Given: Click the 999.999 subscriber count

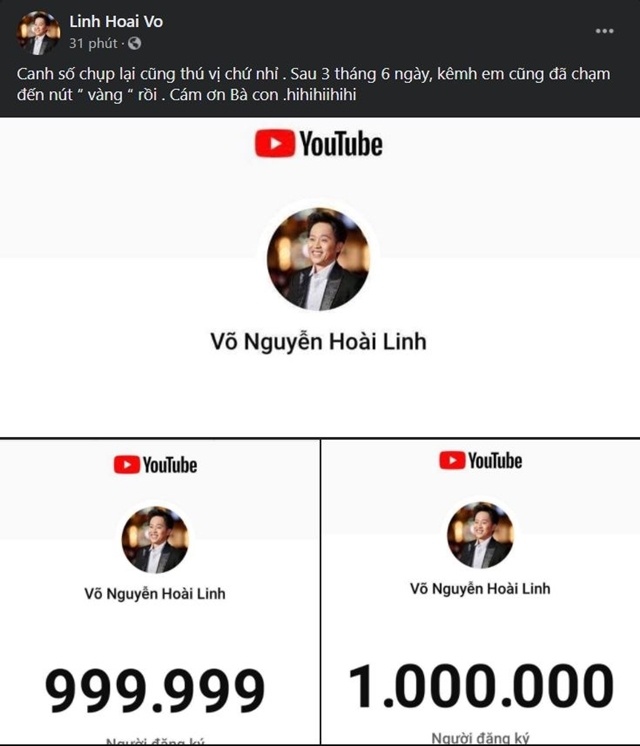Looking at the screenshot, I should click(155, 689).
